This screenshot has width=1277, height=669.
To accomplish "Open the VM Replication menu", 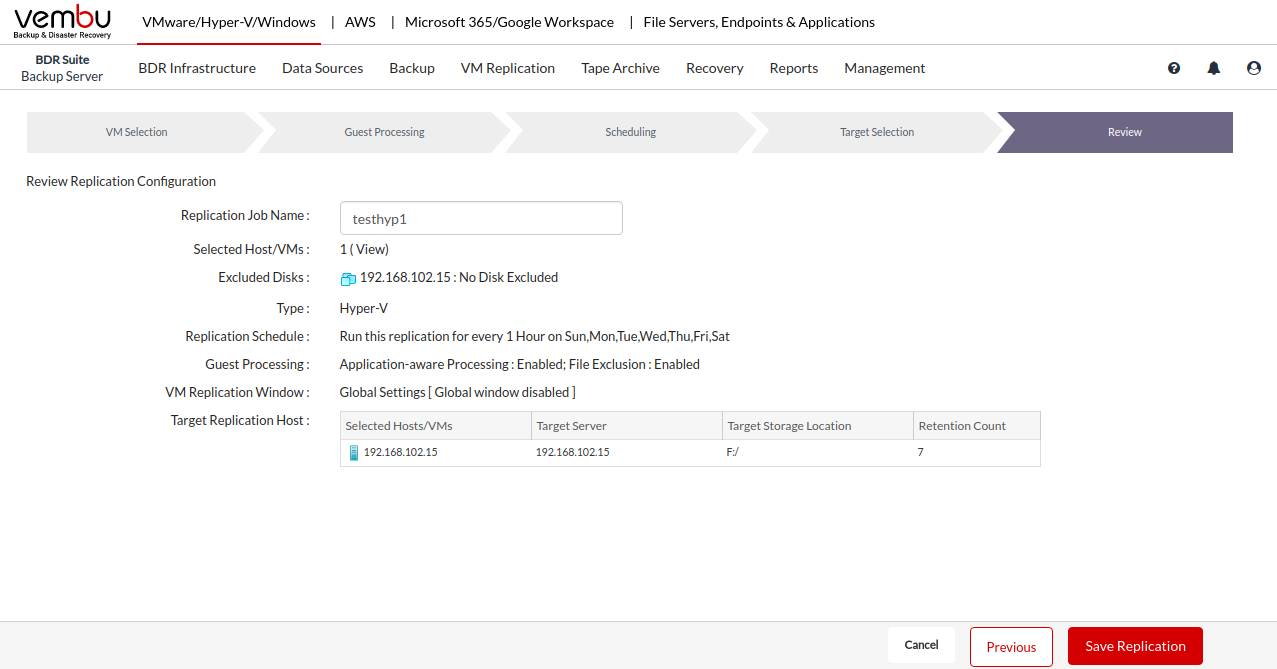I will pyautogui.click(x=507, y=68).
